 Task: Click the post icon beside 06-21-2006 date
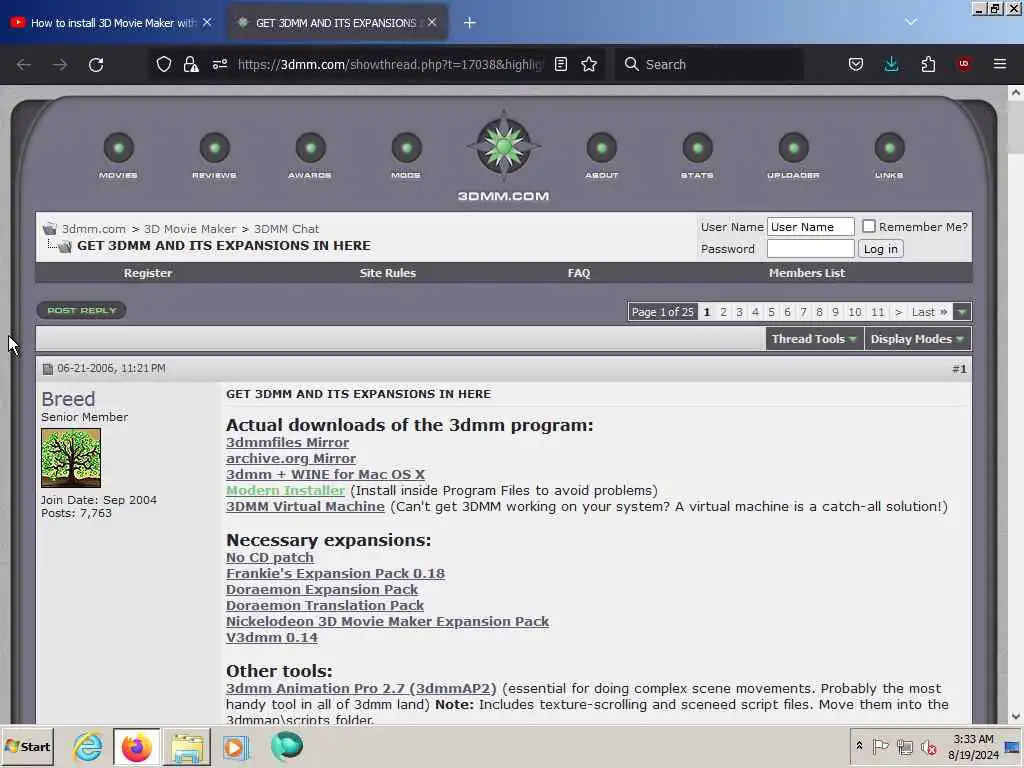coord(48,369)
